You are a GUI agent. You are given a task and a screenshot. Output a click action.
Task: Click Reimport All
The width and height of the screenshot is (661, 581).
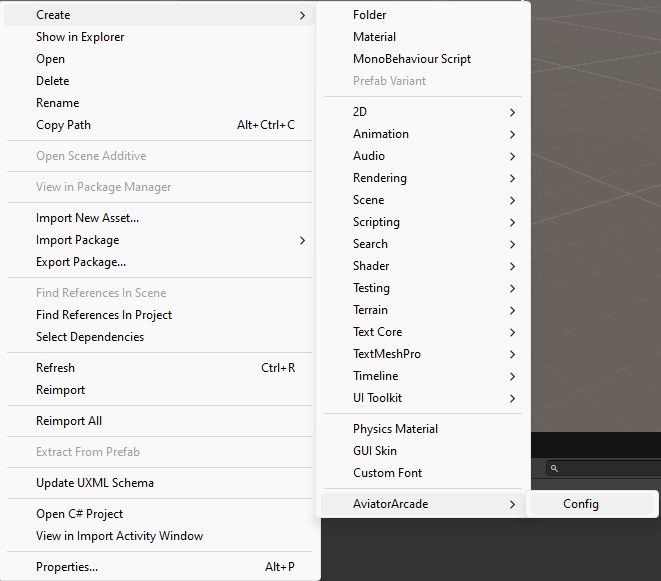(159, 421)
